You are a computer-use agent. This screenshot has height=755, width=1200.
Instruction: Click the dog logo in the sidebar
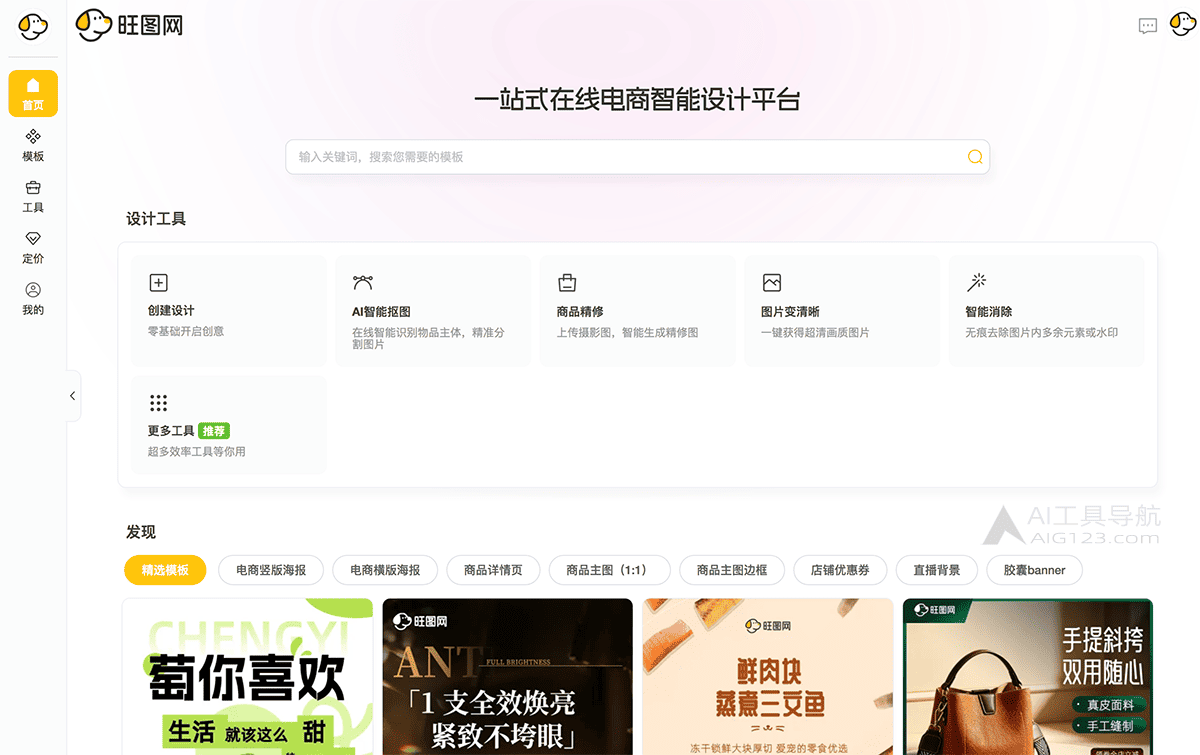click(x=33, y=26)
